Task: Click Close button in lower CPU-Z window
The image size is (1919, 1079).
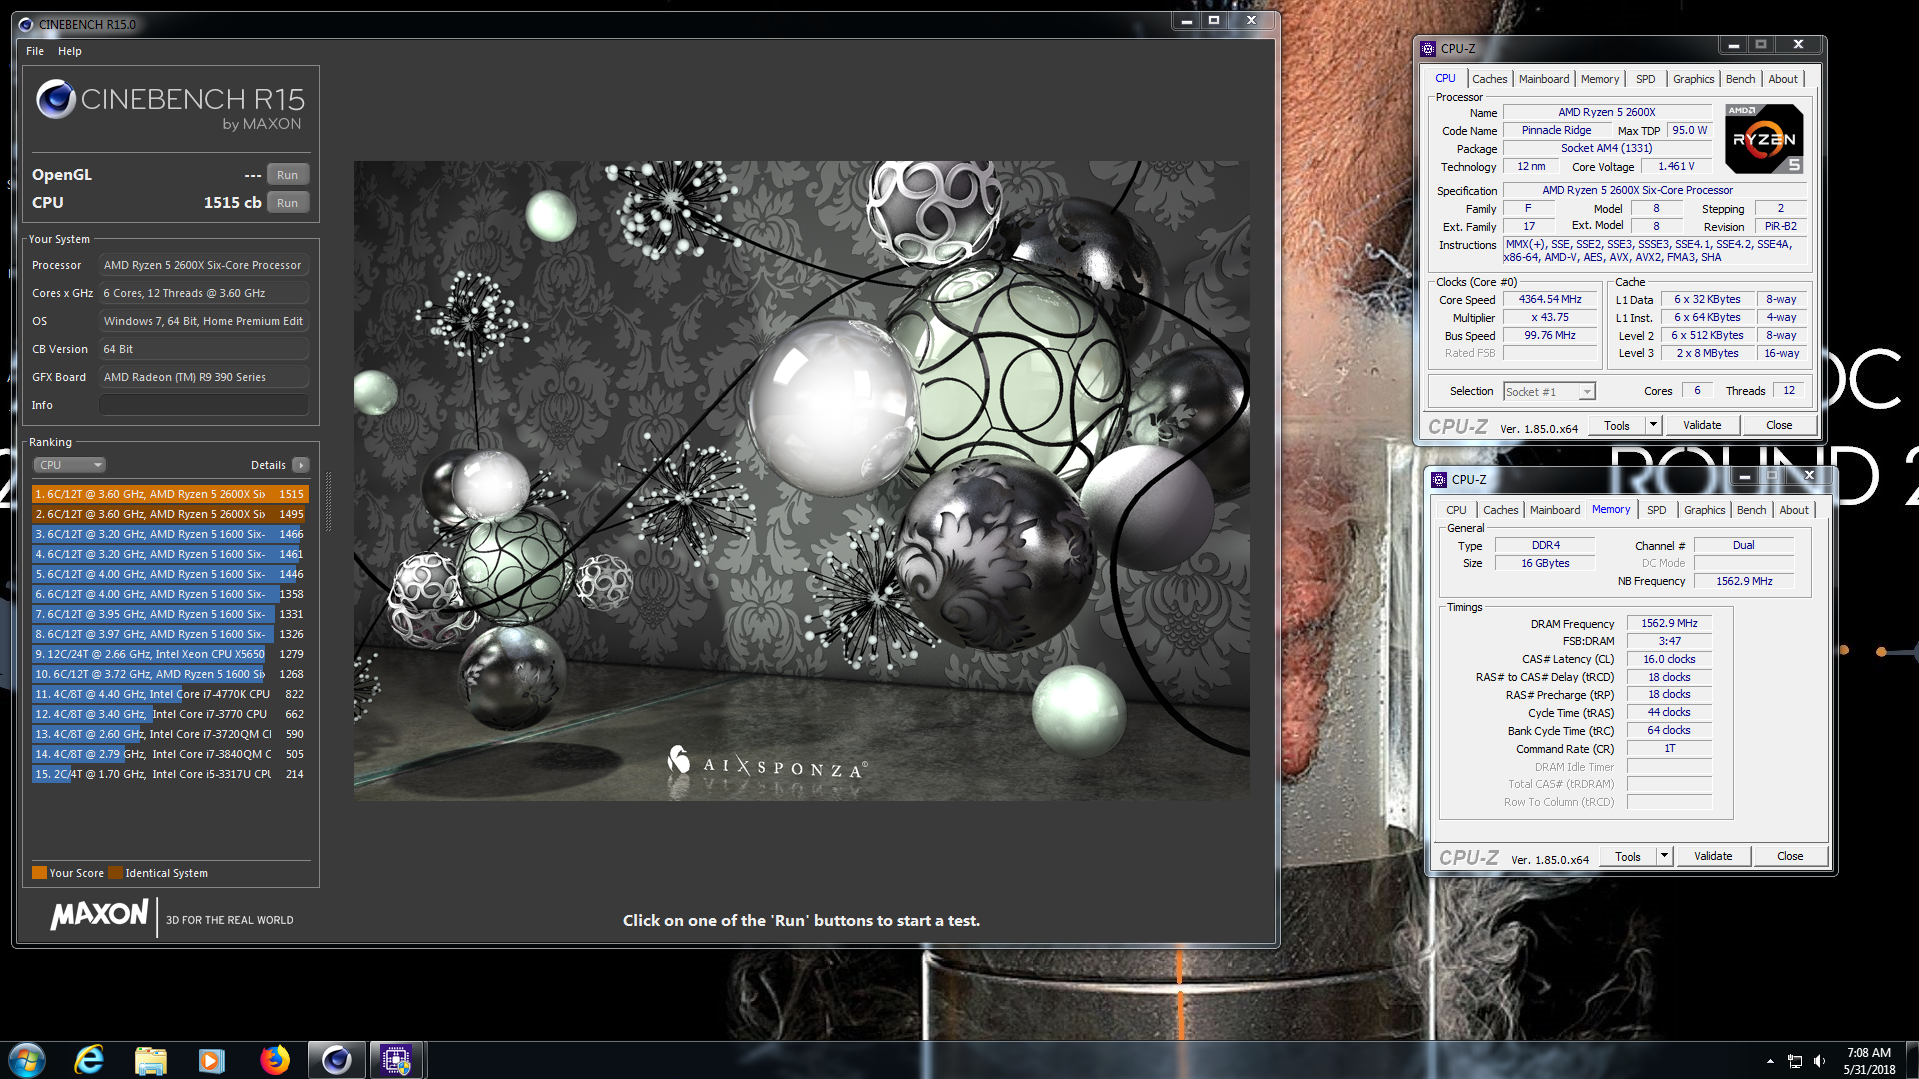Action: pyautogui.click(x=1790, y=856)
